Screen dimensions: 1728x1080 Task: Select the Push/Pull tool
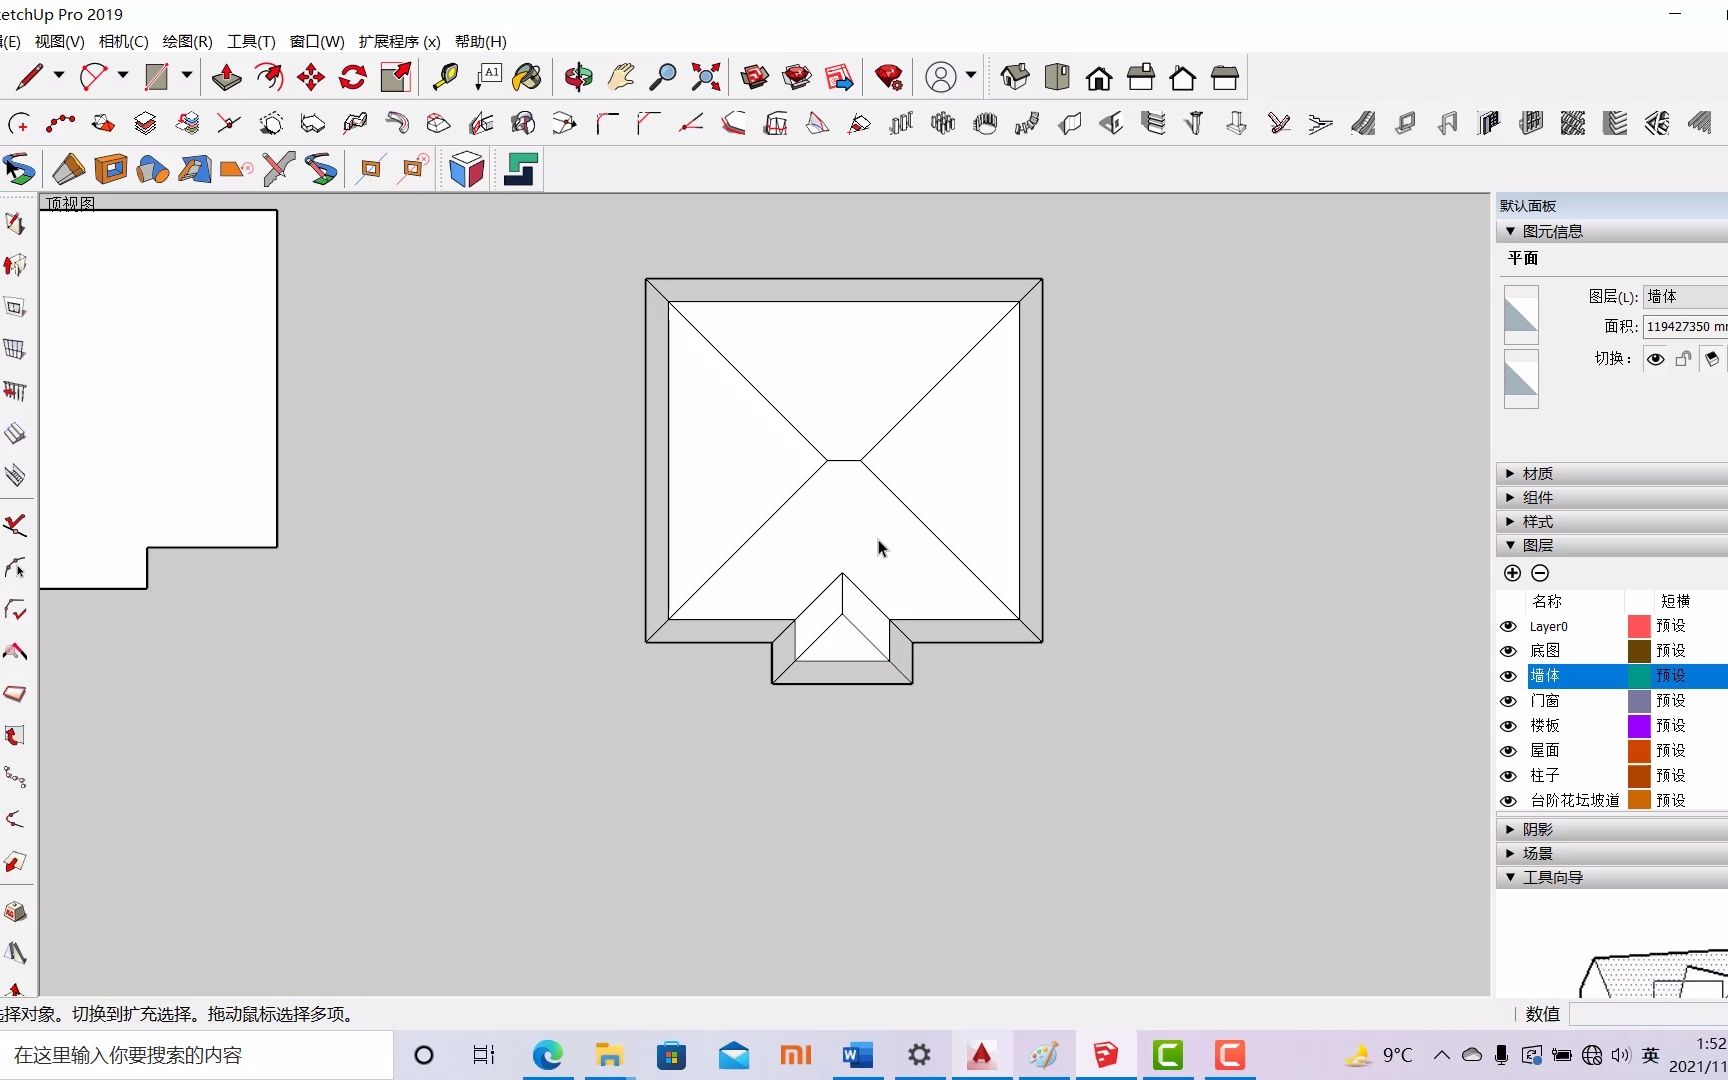226,77
